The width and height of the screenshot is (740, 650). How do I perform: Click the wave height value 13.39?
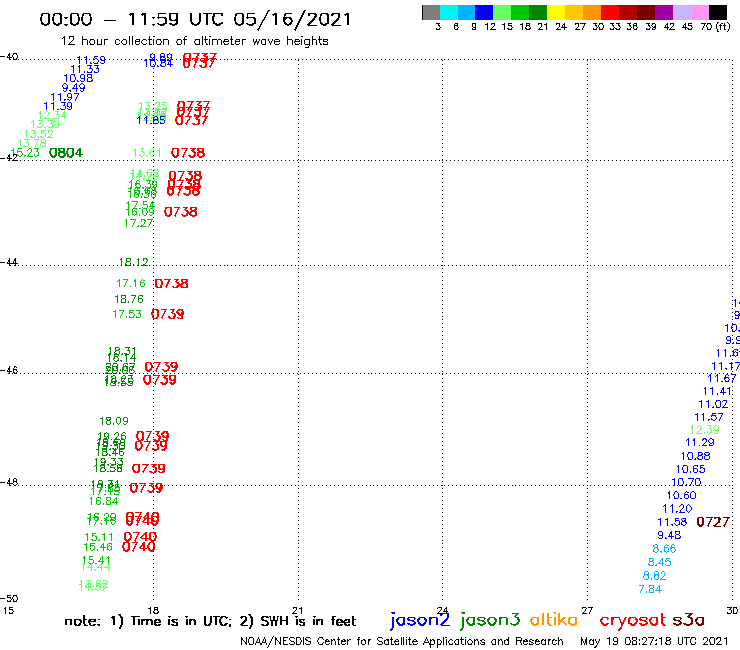click(45, 124)
